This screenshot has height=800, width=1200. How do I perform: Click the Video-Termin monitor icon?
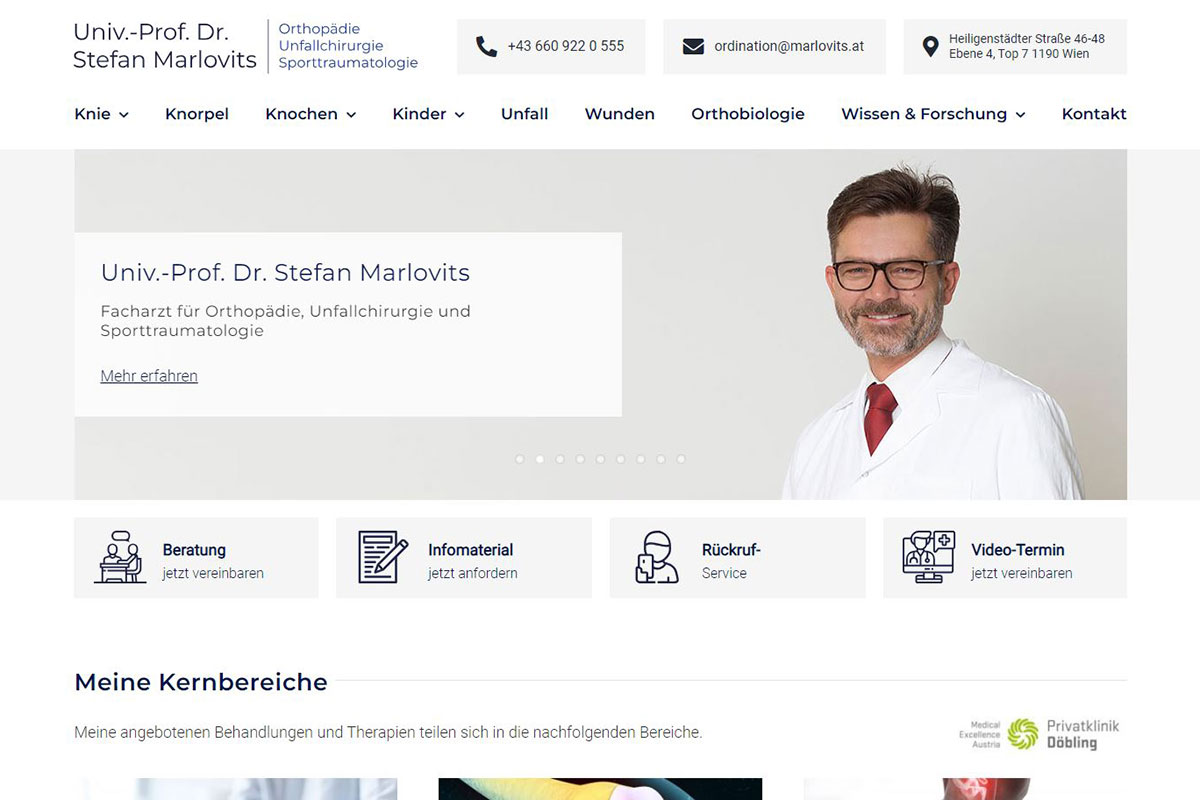point(928,557)
